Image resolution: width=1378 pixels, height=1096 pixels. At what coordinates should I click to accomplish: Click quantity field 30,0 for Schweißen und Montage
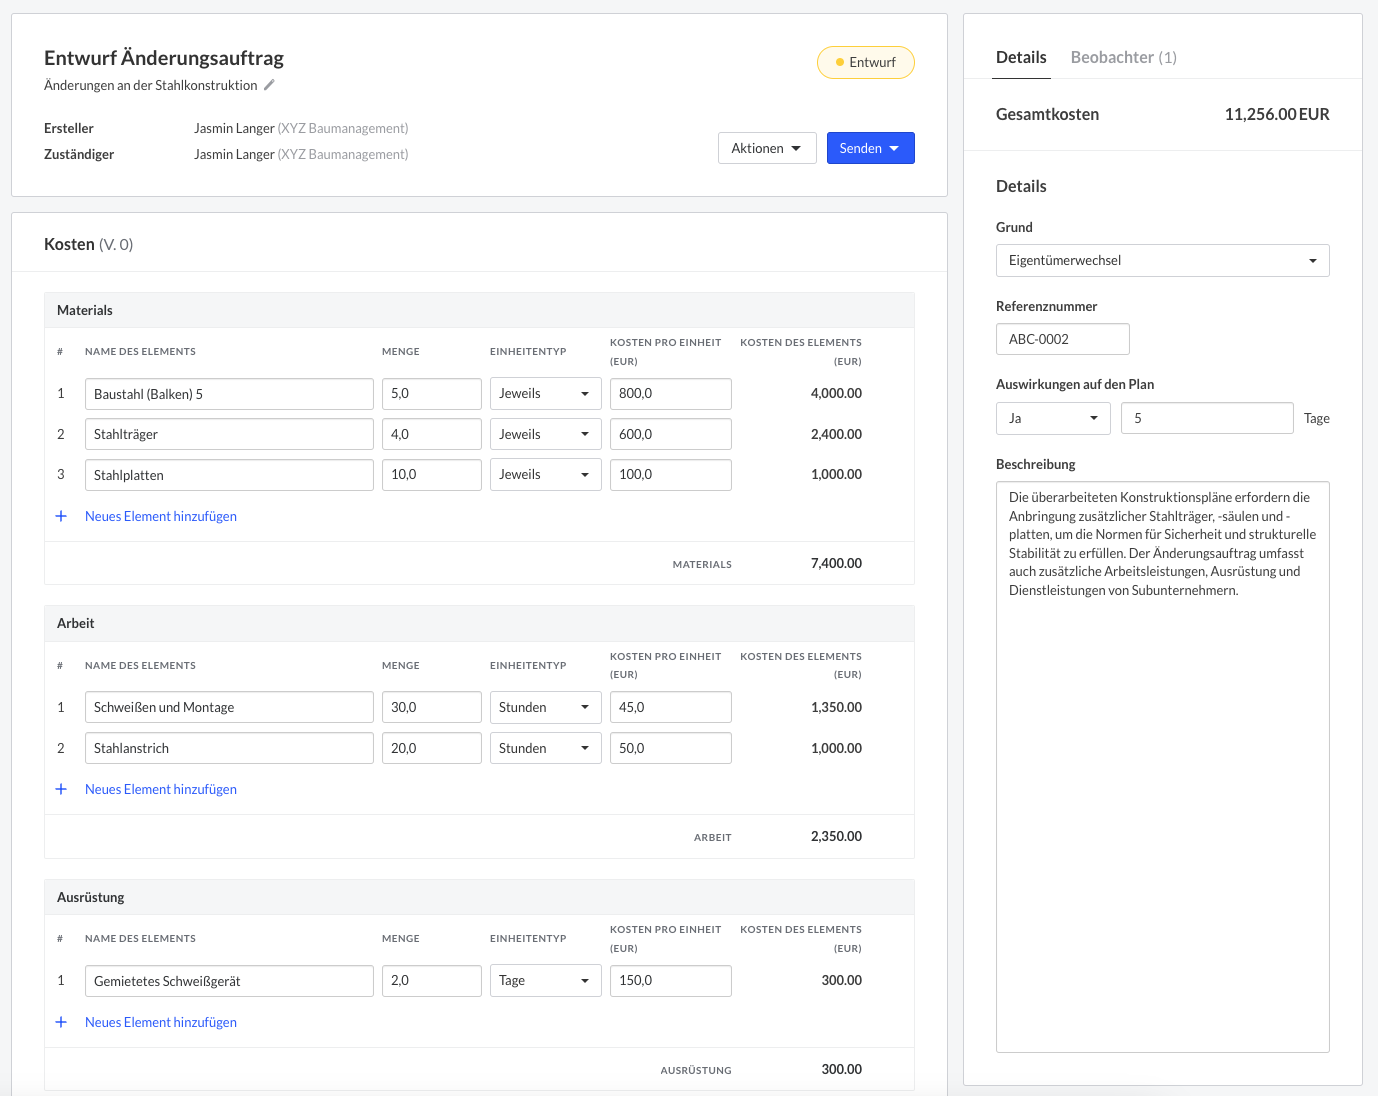coord(431,707)
